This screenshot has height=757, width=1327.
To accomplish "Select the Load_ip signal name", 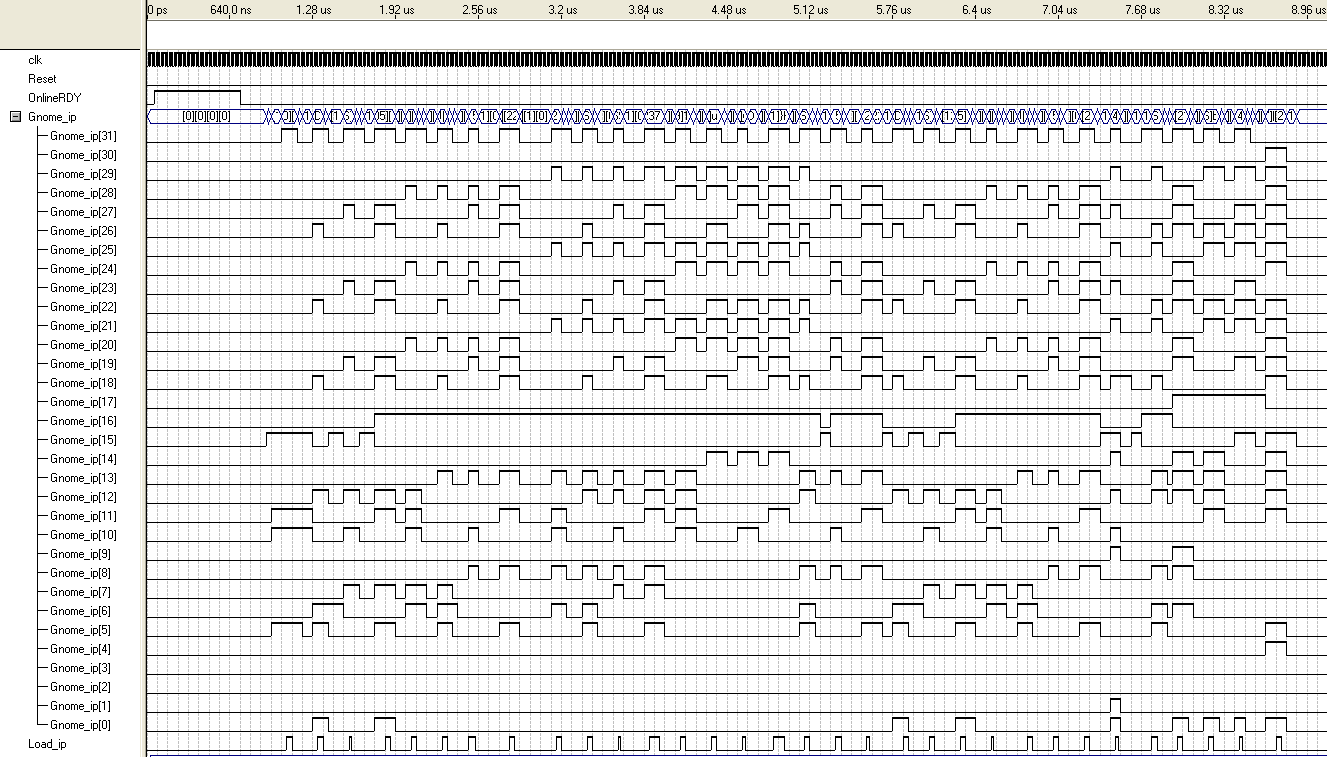I will click(46, 743).
